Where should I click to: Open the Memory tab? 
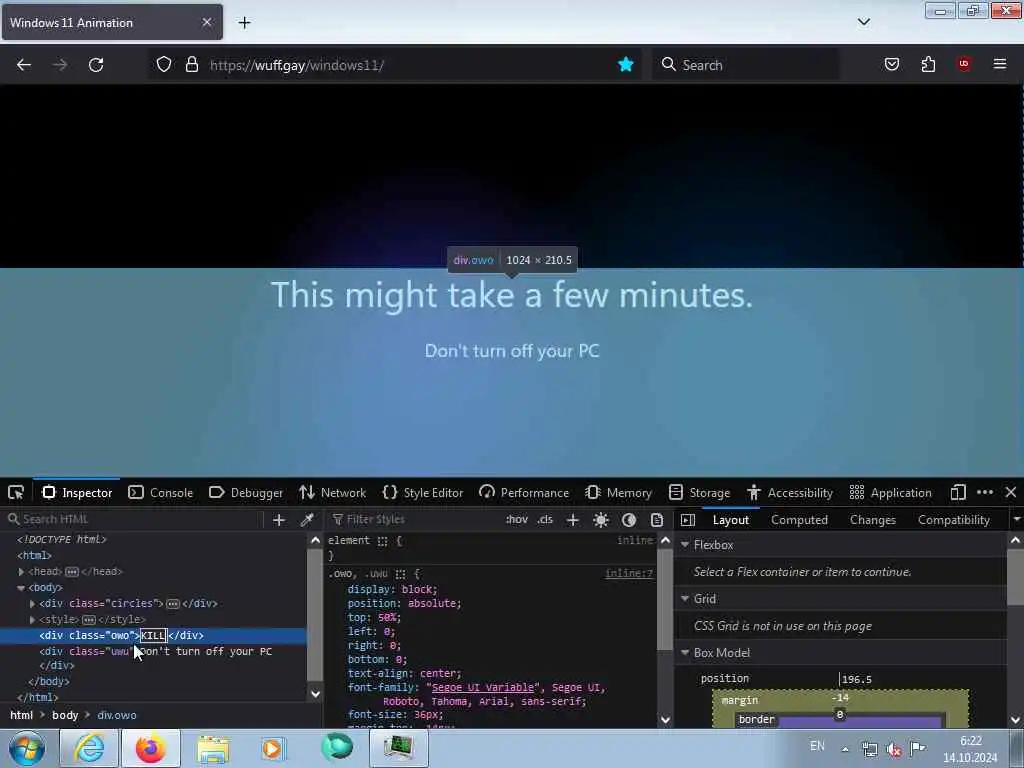click(618, 492)
